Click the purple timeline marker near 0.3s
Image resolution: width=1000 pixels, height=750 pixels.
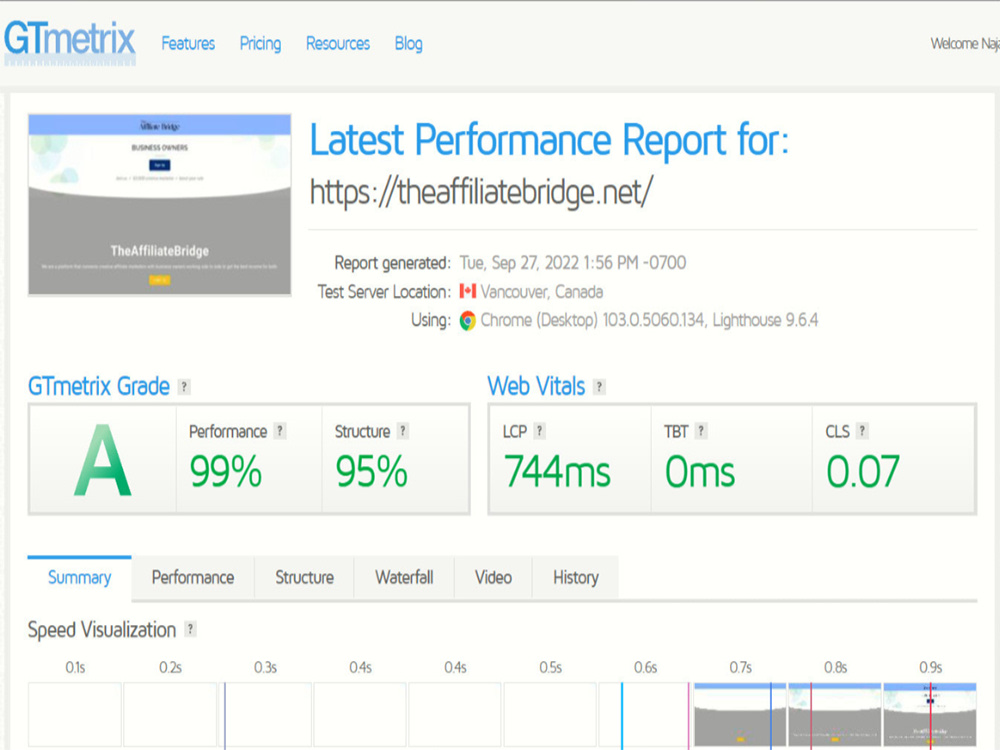(x=224, y=716)
